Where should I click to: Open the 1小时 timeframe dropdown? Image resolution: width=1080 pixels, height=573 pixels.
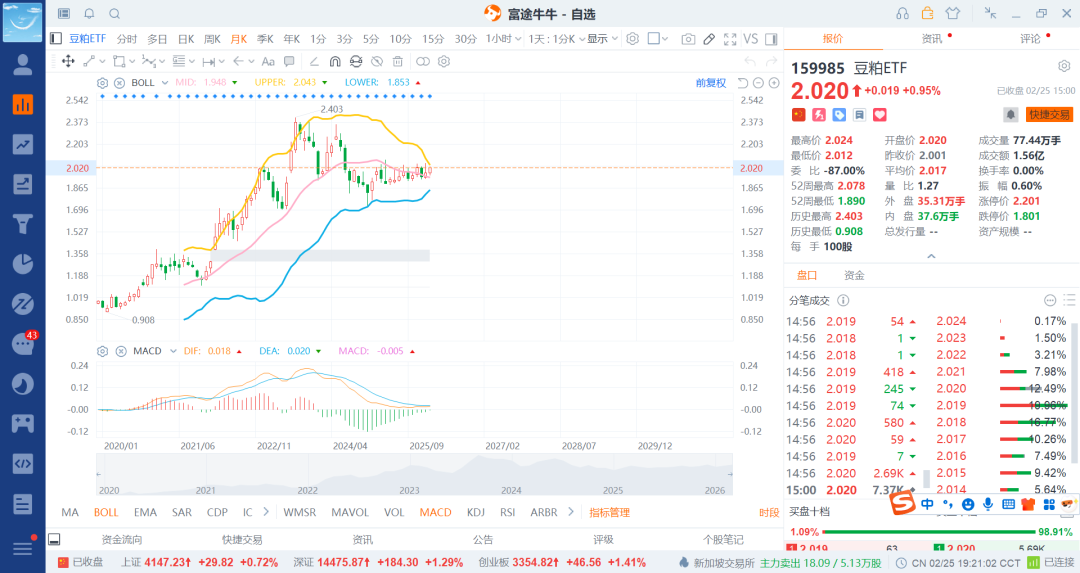503,39
